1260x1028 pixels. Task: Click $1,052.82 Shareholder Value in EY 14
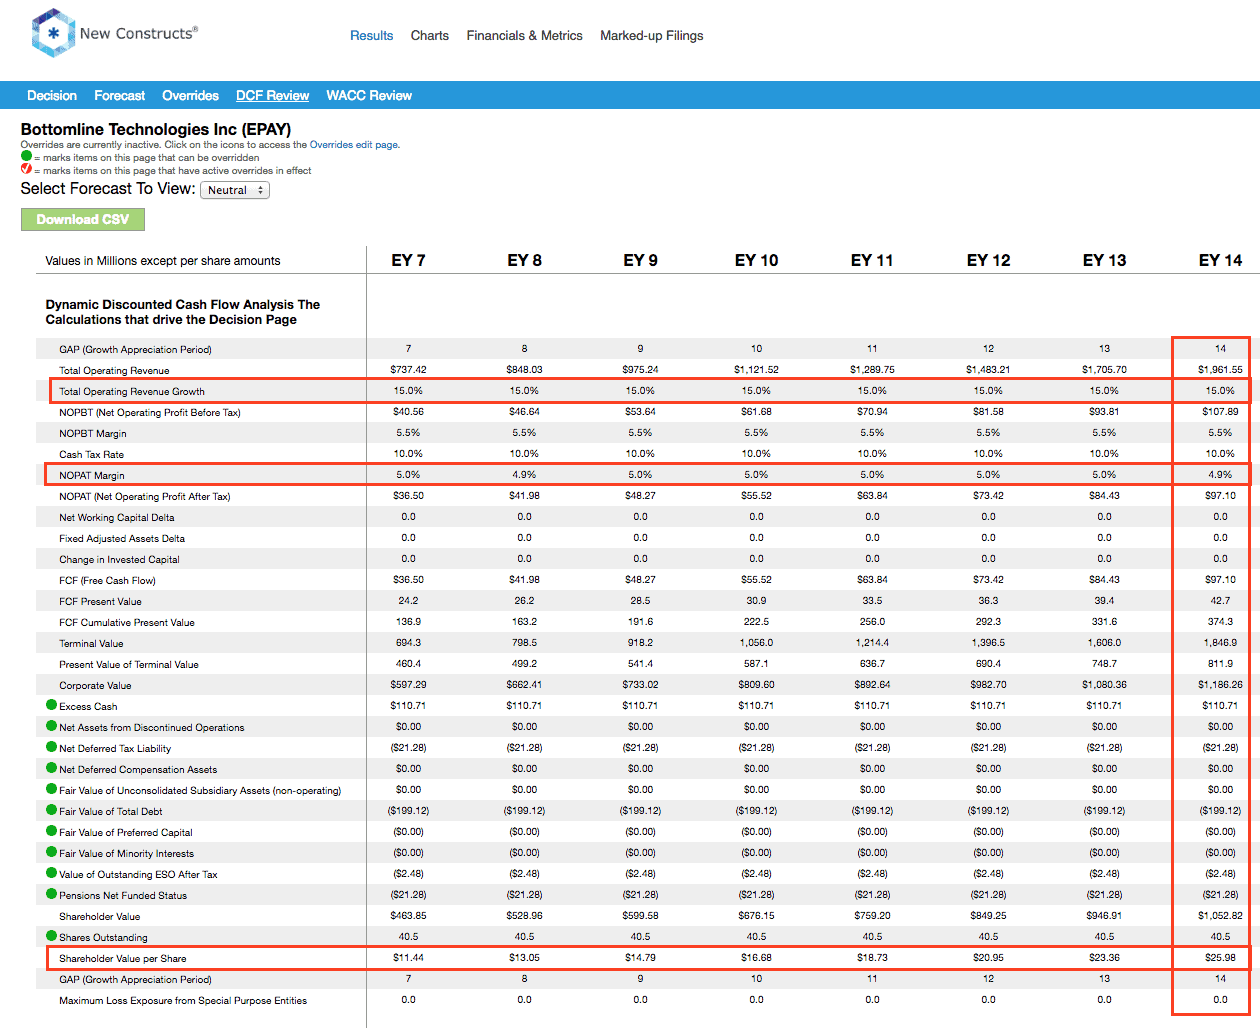click(x=1220, y=916)
